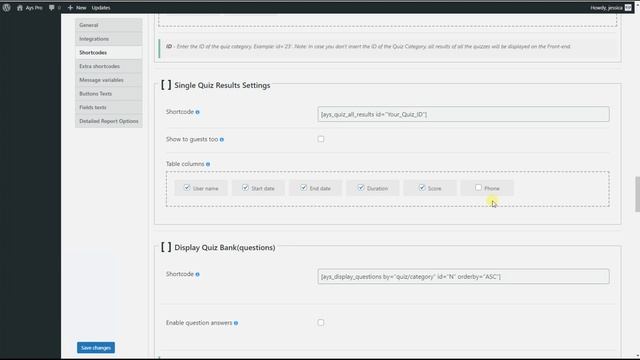Open the General settings tab
The width and height of the screenshot is (640, 360).
[109, 25]
